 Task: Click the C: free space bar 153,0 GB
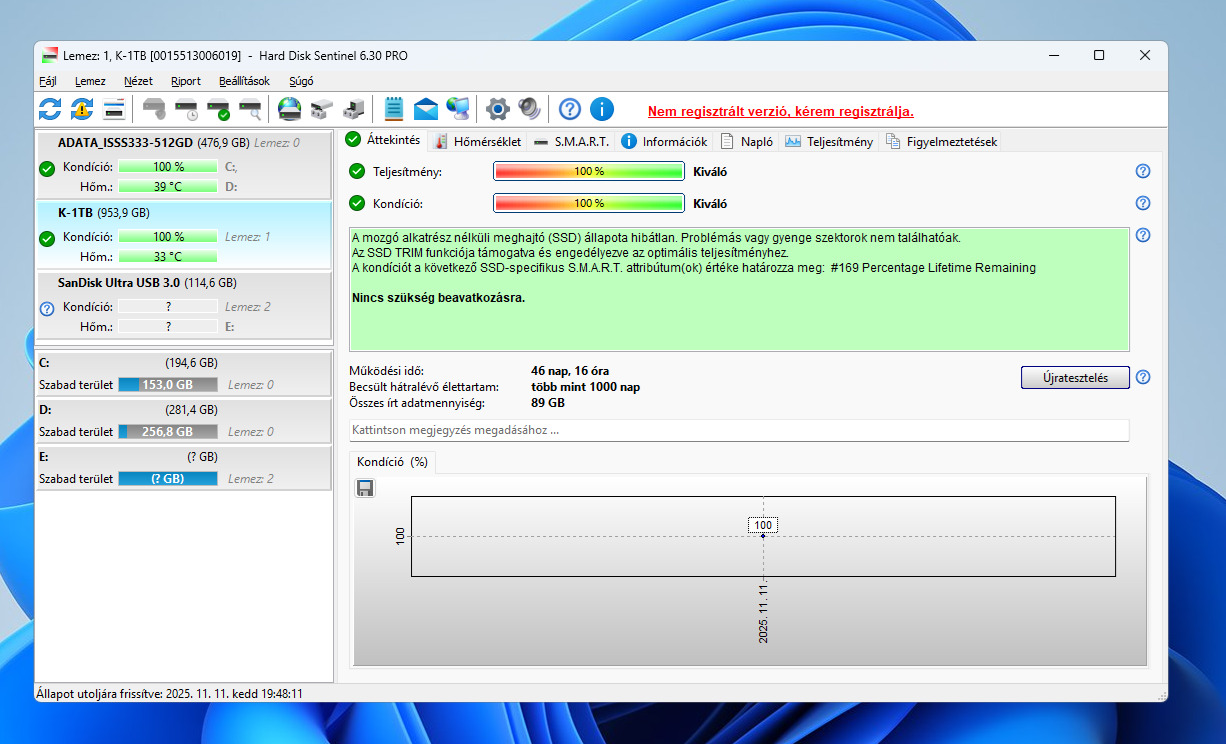click(x=168, y=384)
